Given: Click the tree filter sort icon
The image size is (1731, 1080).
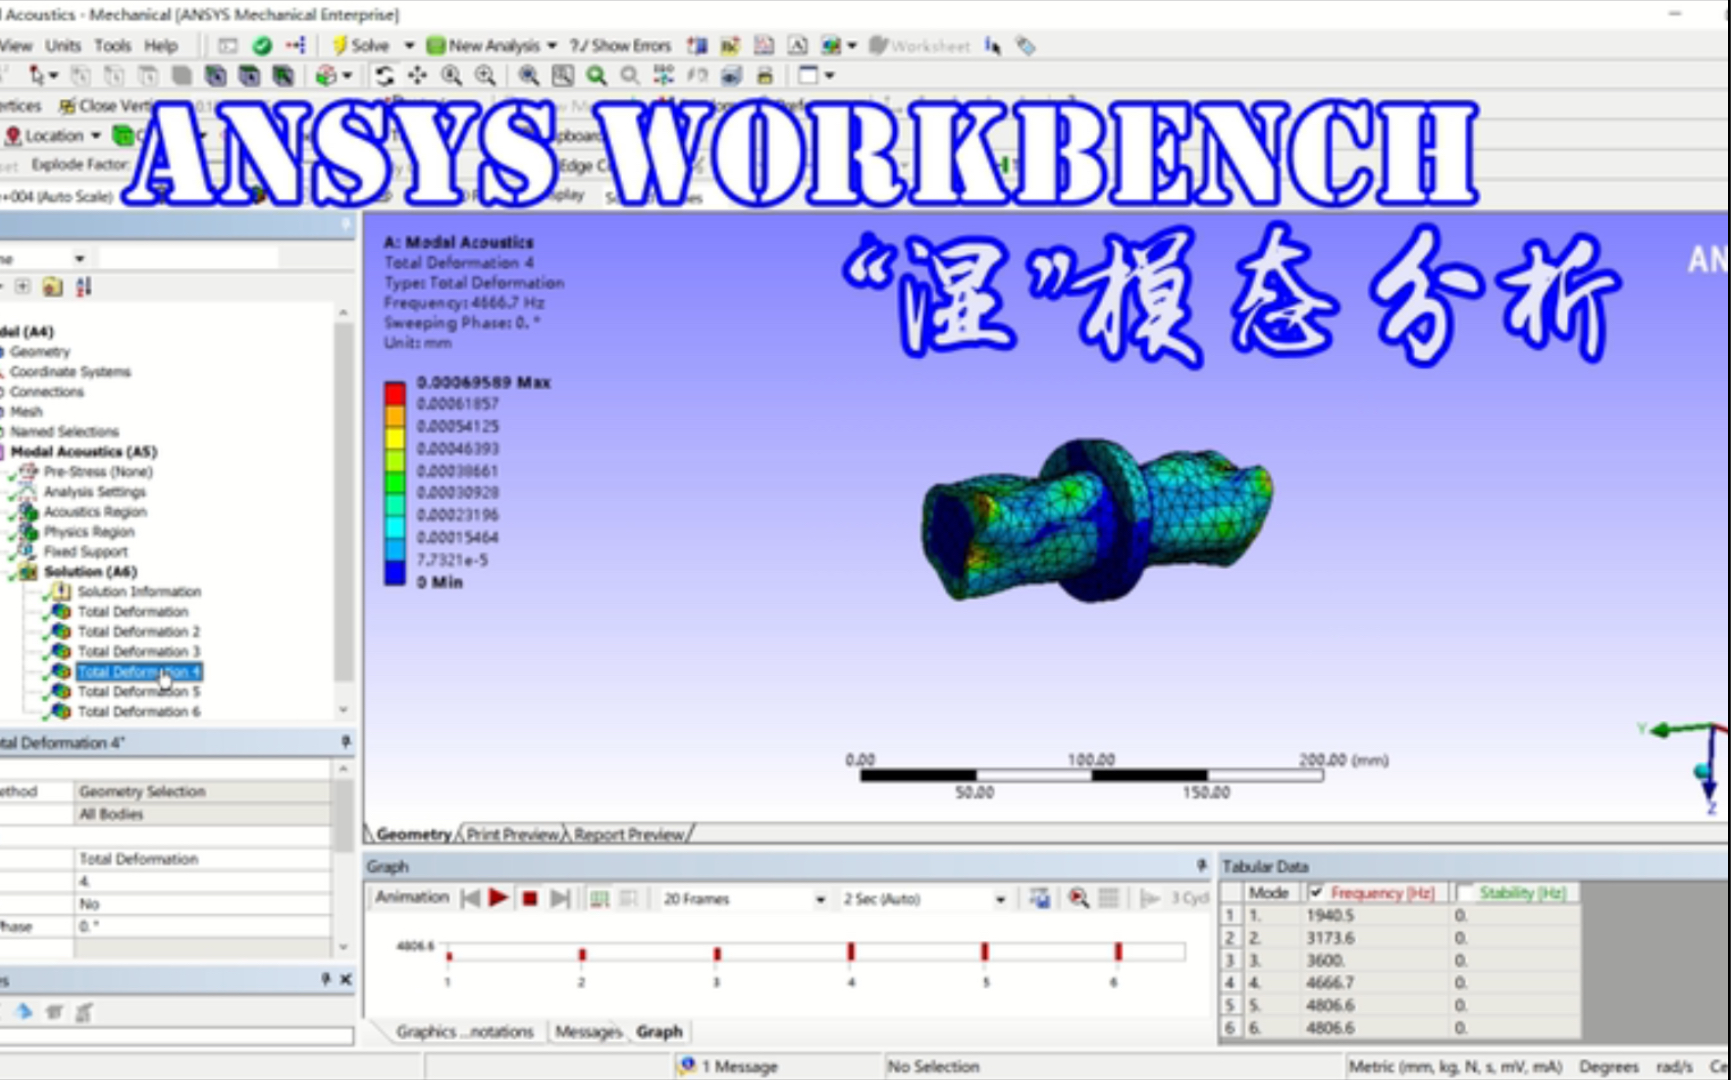Looking at the screenshot, I should [84, 287].
